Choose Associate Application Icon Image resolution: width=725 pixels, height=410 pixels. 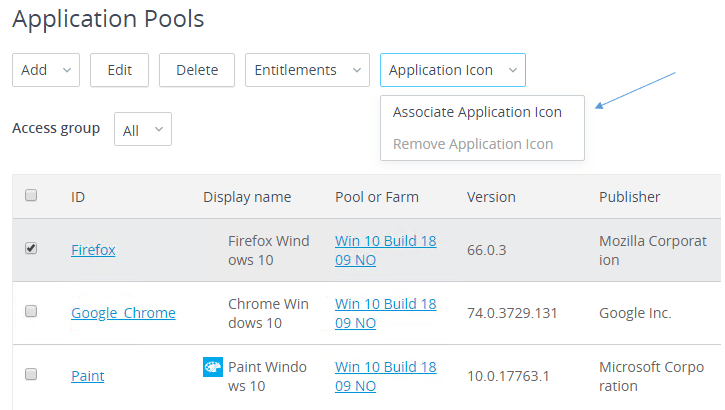(477, 112)
